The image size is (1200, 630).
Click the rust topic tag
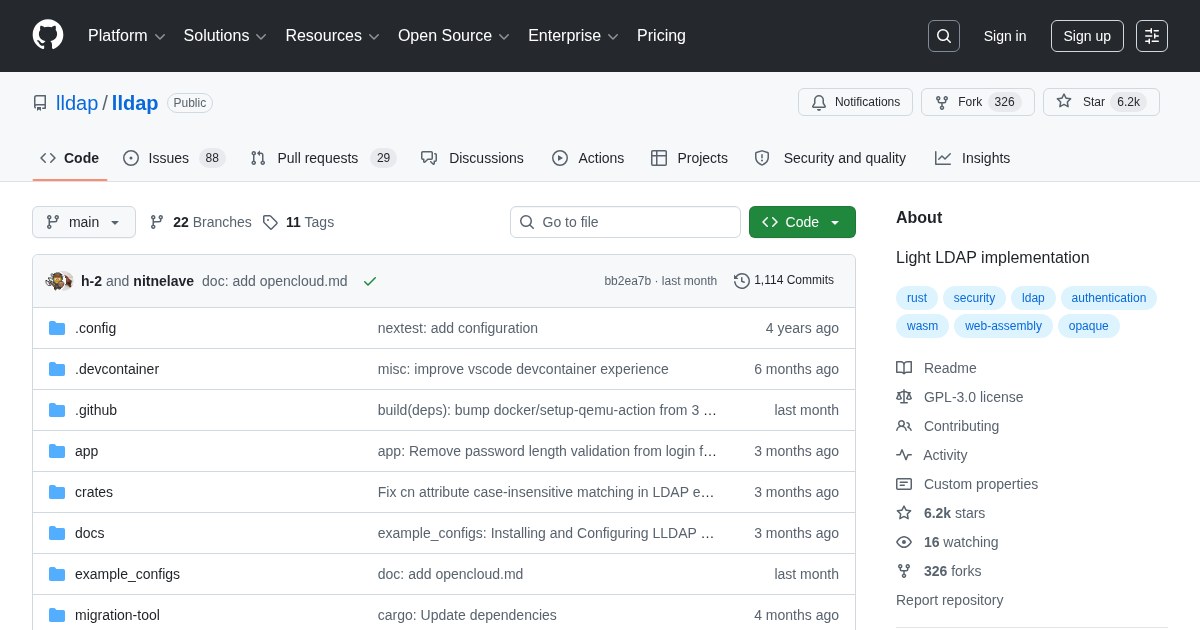[916, 298]
